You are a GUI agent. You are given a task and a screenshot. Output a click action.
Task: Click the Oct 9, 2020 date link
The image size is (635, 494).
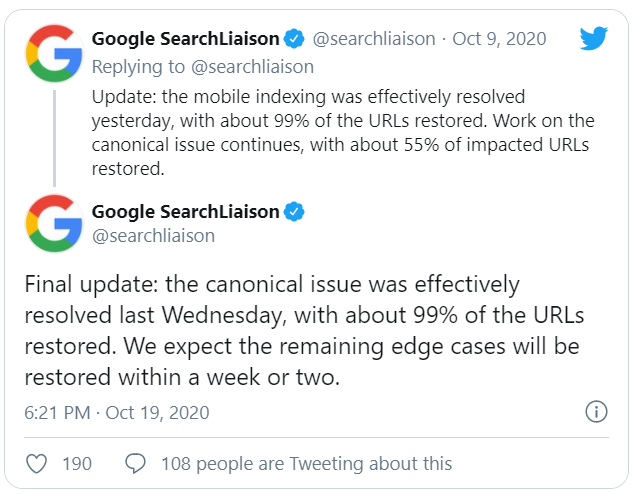point(499,39)
